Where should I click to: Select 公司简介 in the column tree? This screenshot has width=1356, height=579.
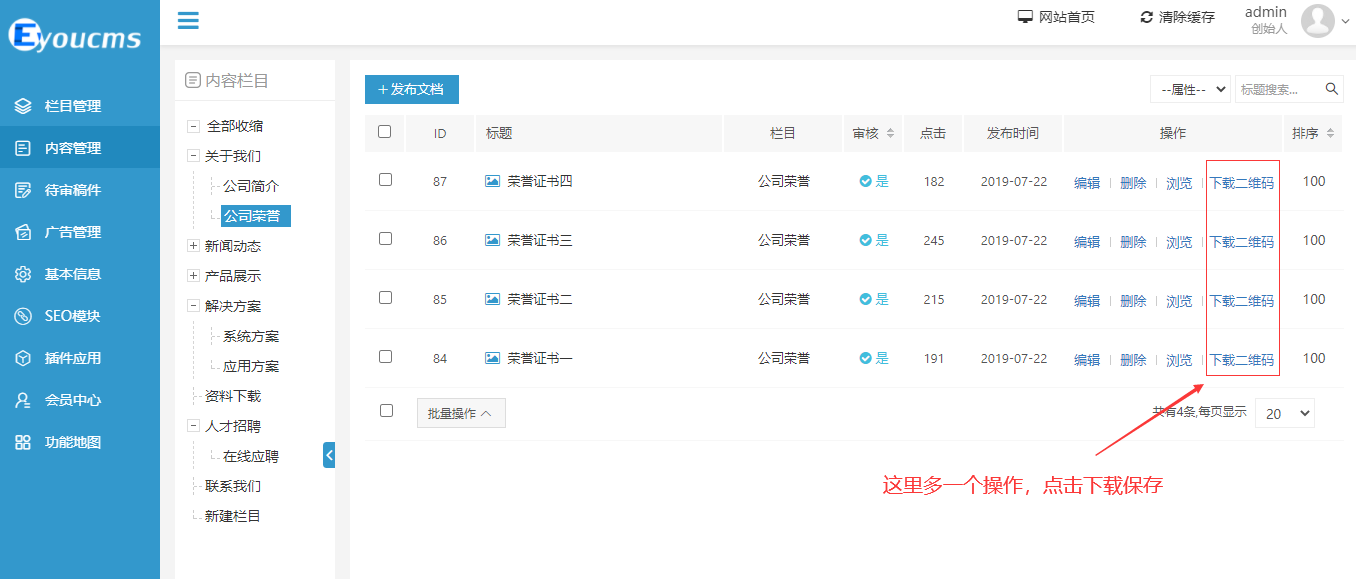(x=251, y=186)
